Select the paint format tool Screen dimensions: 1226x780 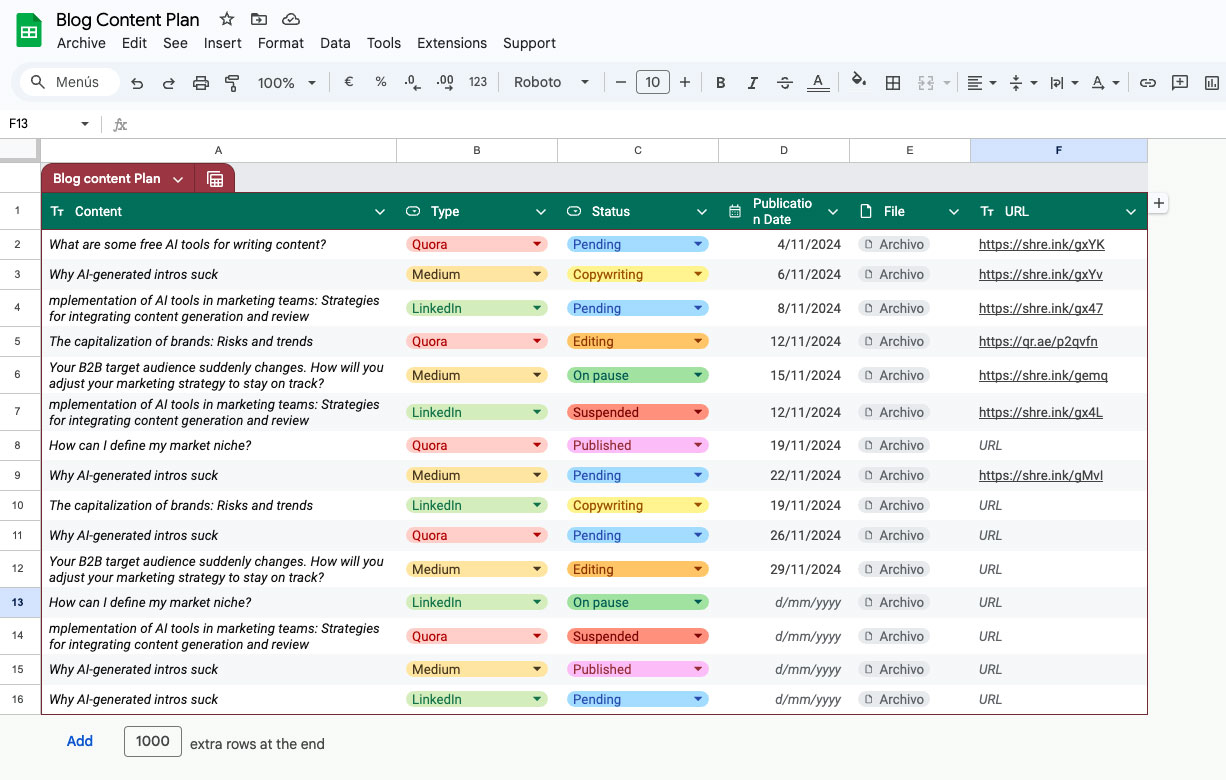[232, 83]
